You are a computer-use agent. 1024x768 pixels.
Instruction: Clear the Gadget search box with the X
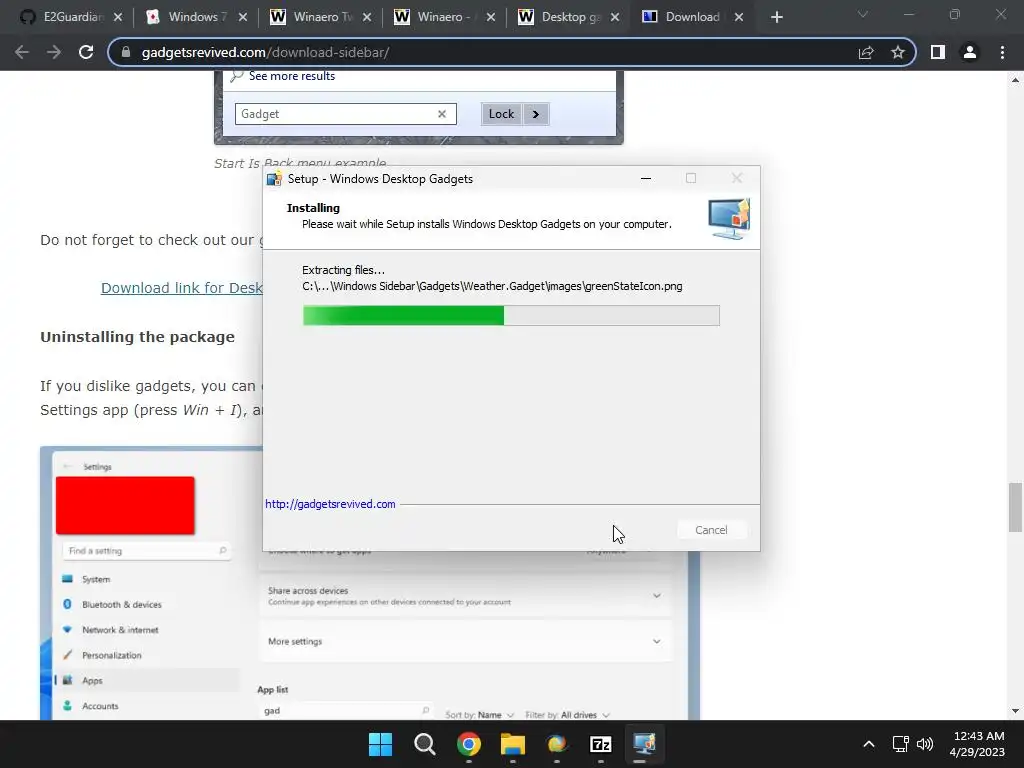441,114
